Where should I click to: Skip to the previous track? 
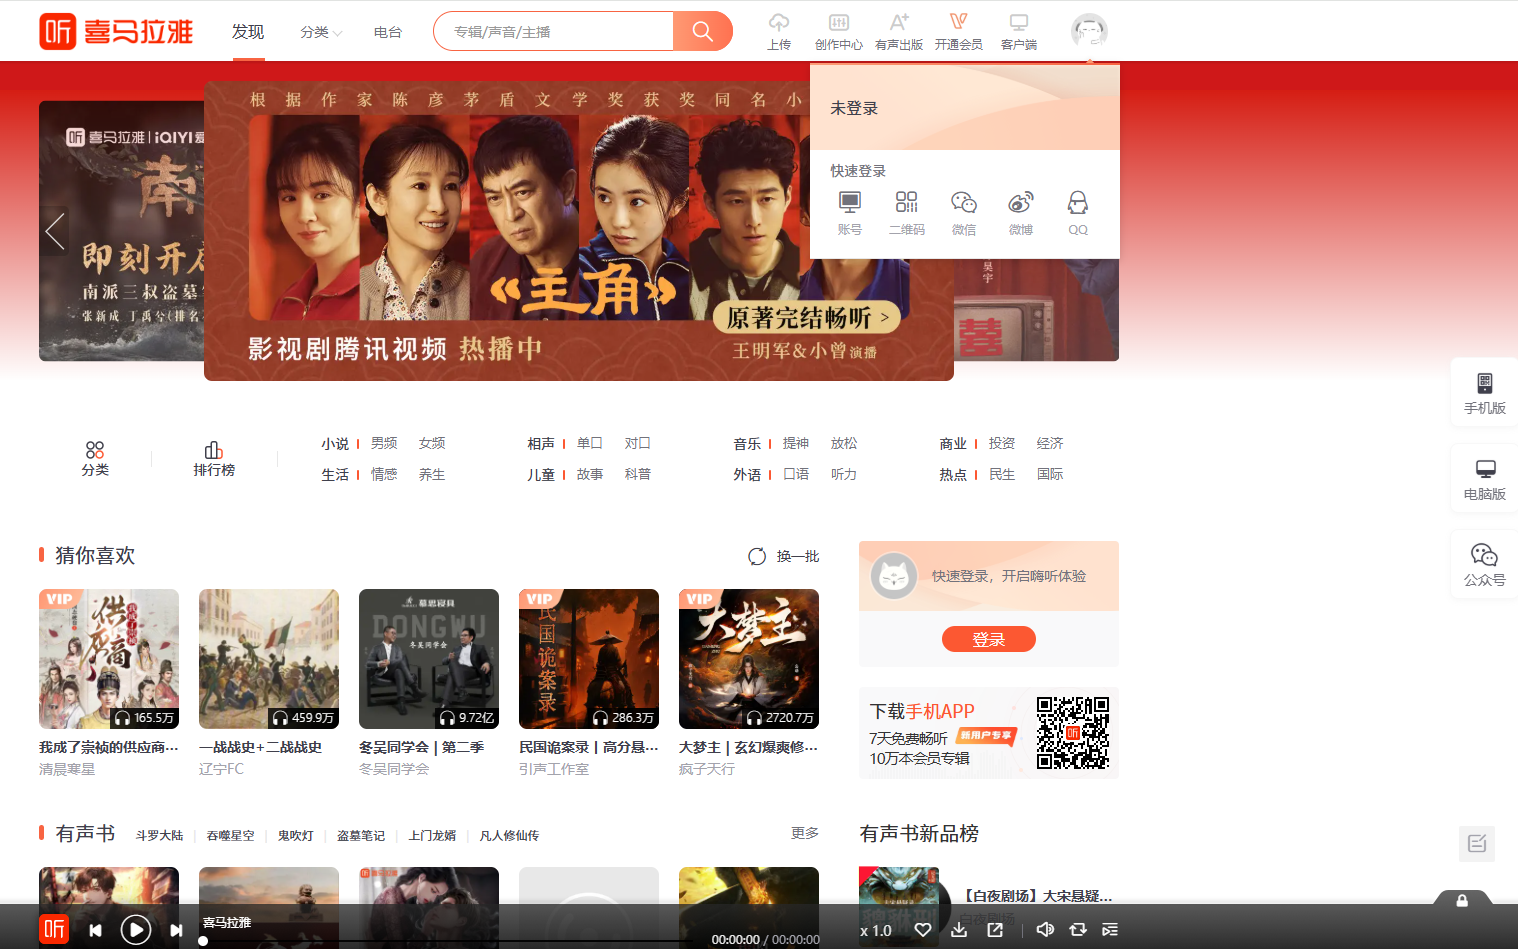[95, 930]
